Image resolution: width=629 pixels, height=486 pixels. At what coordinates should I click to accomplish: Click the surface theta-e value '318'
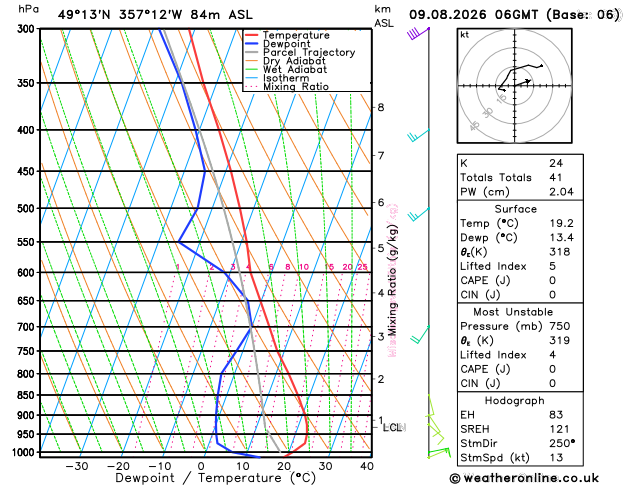(560, 252)
